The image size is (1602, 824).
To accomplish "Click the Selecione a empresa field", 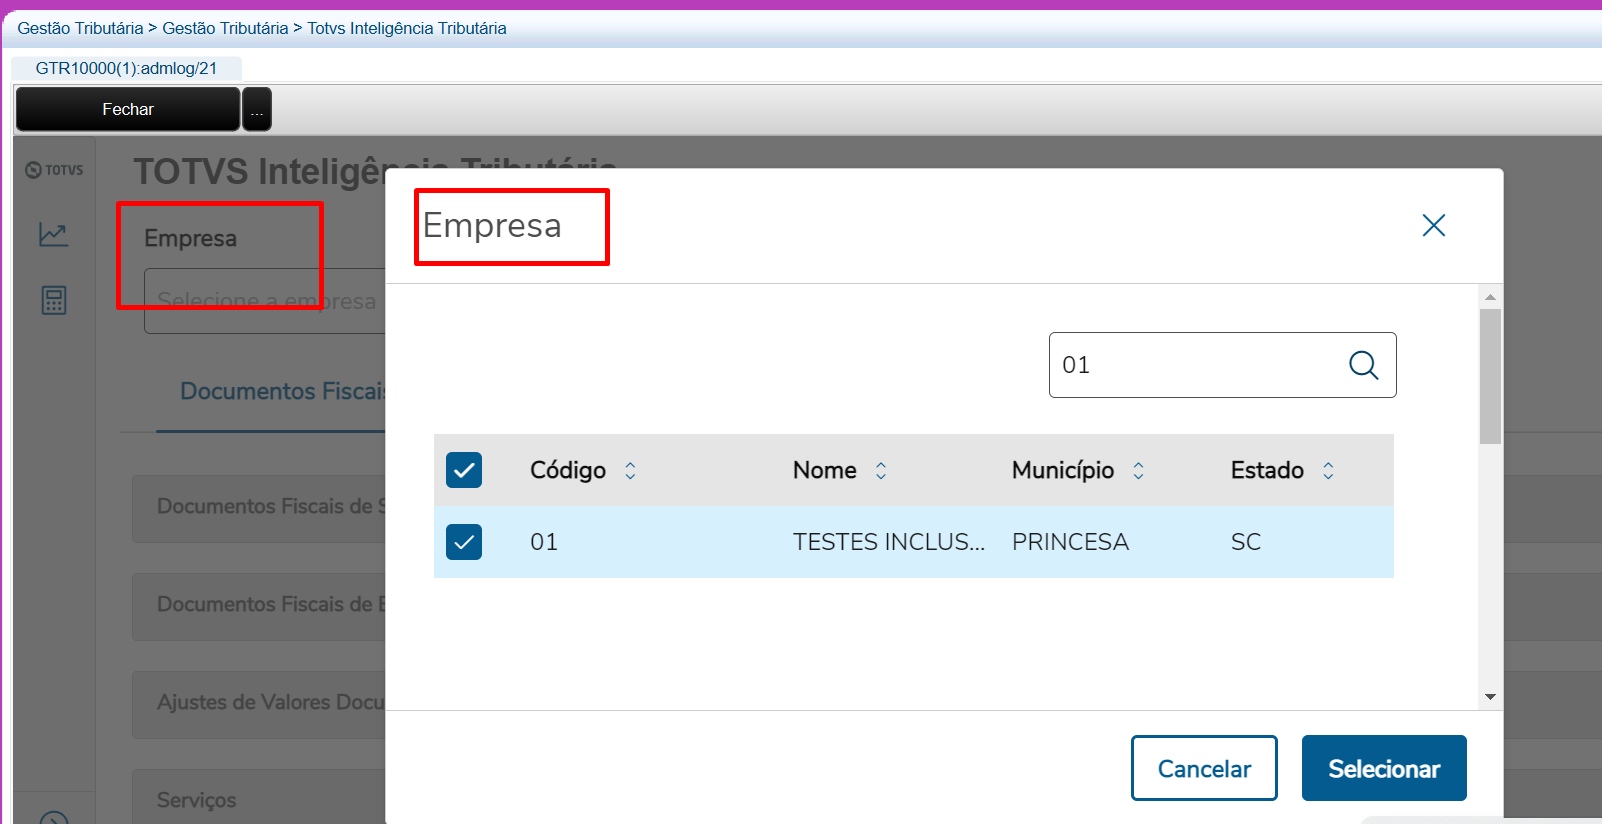I will click(x=265, y=301).
